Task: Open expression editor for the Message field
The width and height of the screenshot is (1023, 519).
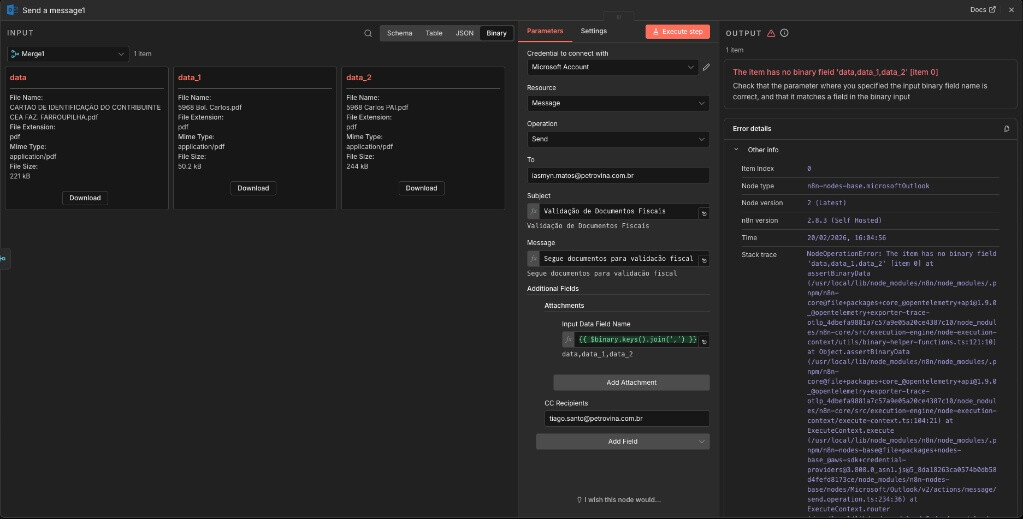Action: pos(703,259)
